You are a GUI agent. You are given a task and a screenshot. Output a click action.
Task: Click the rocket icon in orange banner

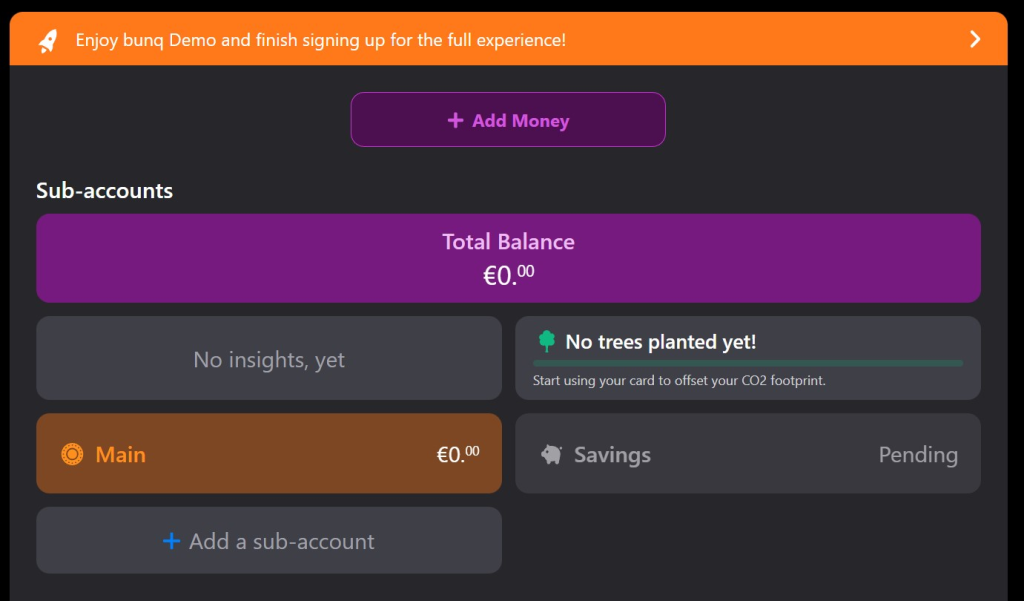[48, 41]
